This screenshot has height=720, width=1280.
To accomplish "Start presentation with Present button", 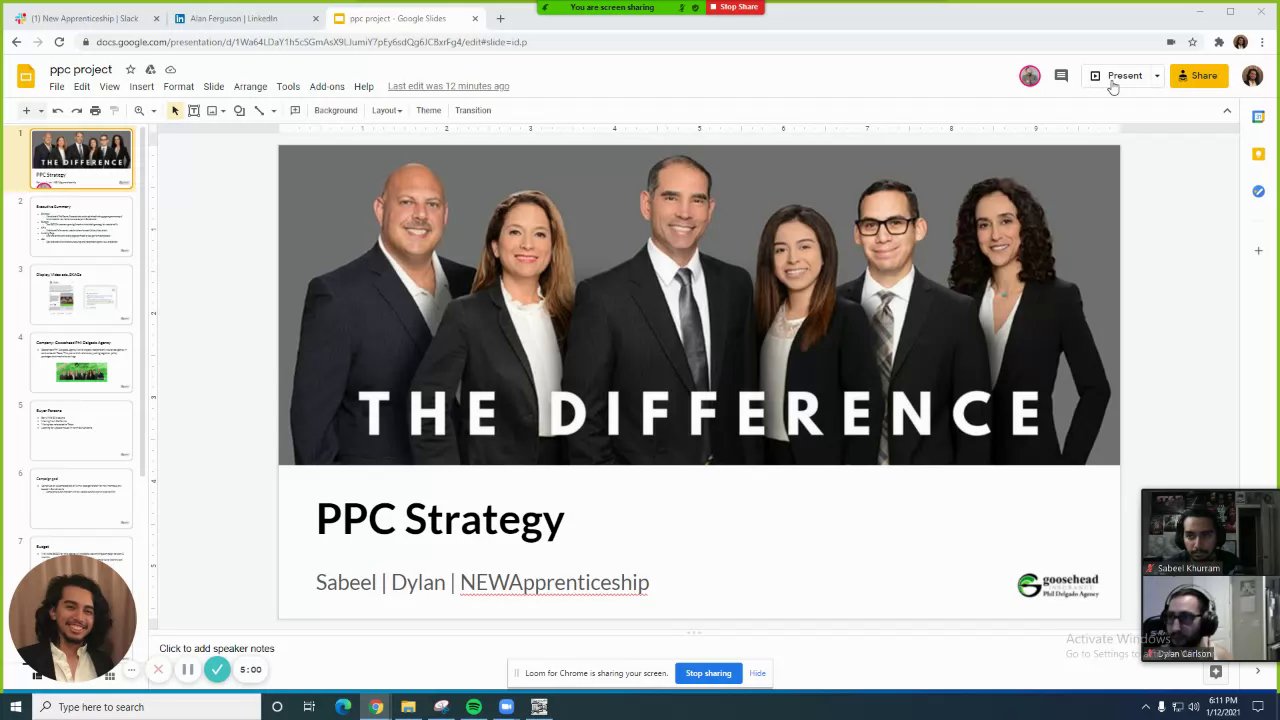I will click(1116, 76).
